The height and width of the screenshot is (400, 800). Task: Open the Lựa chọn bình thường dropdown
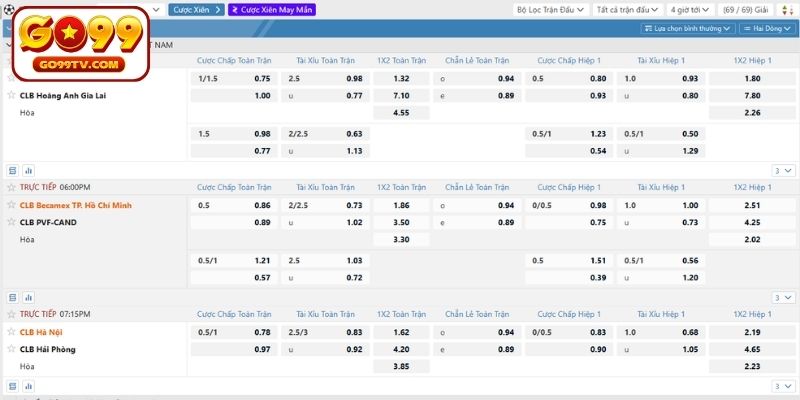(686, 29)
